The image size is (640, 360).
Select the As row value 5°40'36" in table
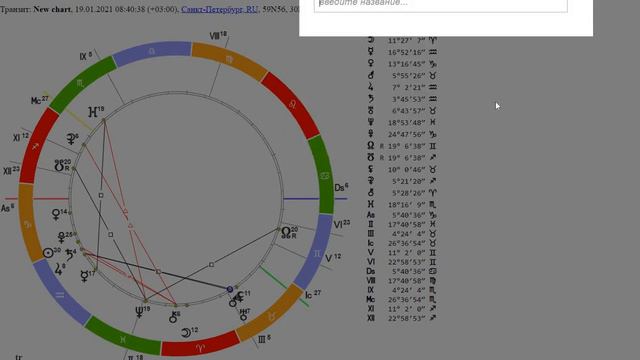(x=409, y=215)
